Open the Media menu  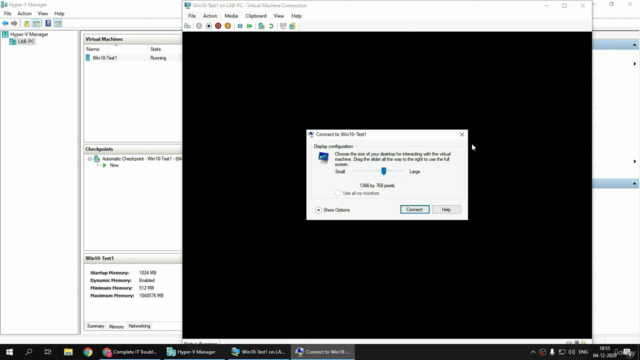(231, 16)
